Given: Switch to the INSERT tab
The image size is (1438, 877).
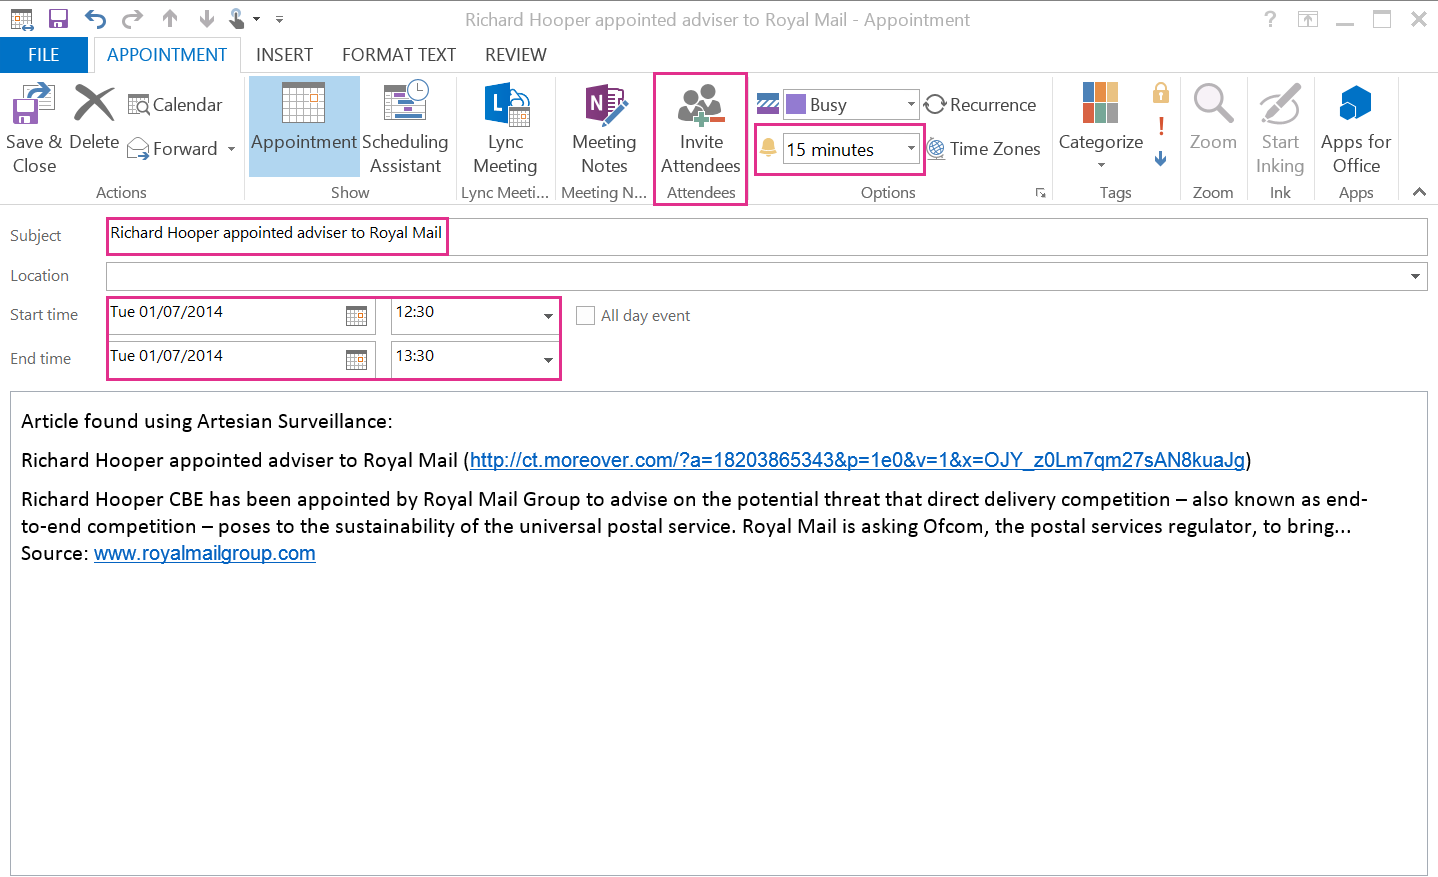Looking at the screenshot, I should [284, 55].
